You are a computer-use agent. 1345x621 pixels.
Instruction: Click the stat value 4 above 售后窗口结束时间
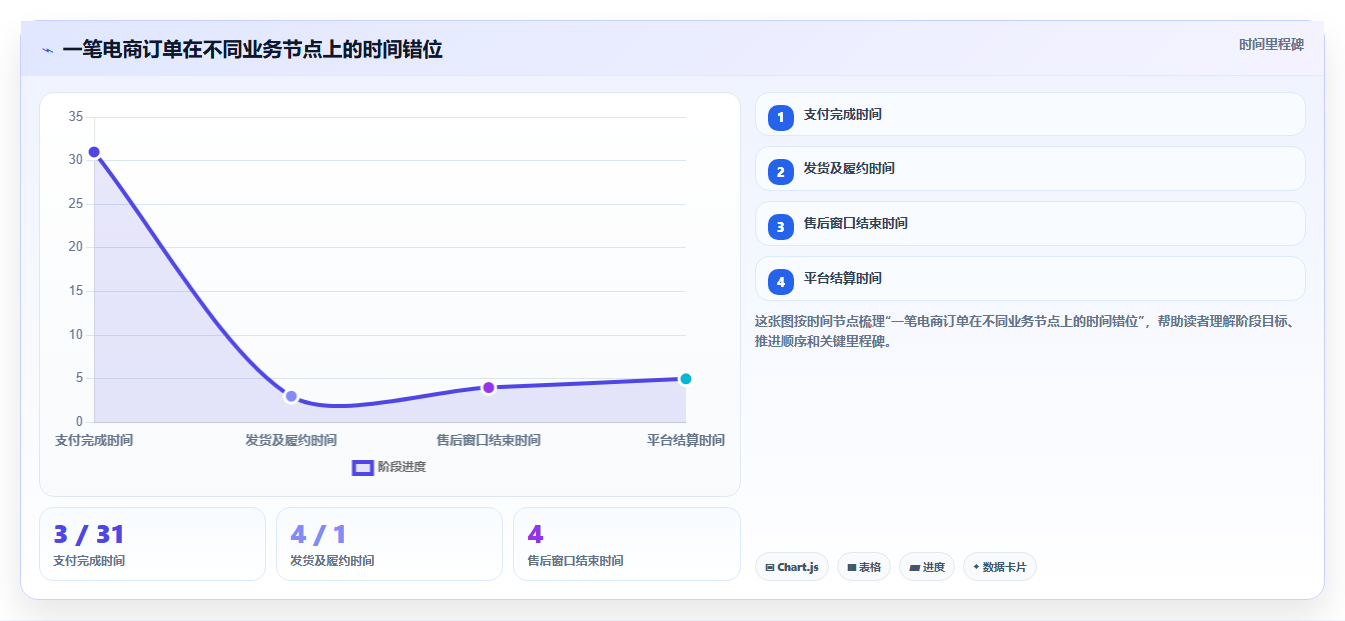(x=535, y=535)
